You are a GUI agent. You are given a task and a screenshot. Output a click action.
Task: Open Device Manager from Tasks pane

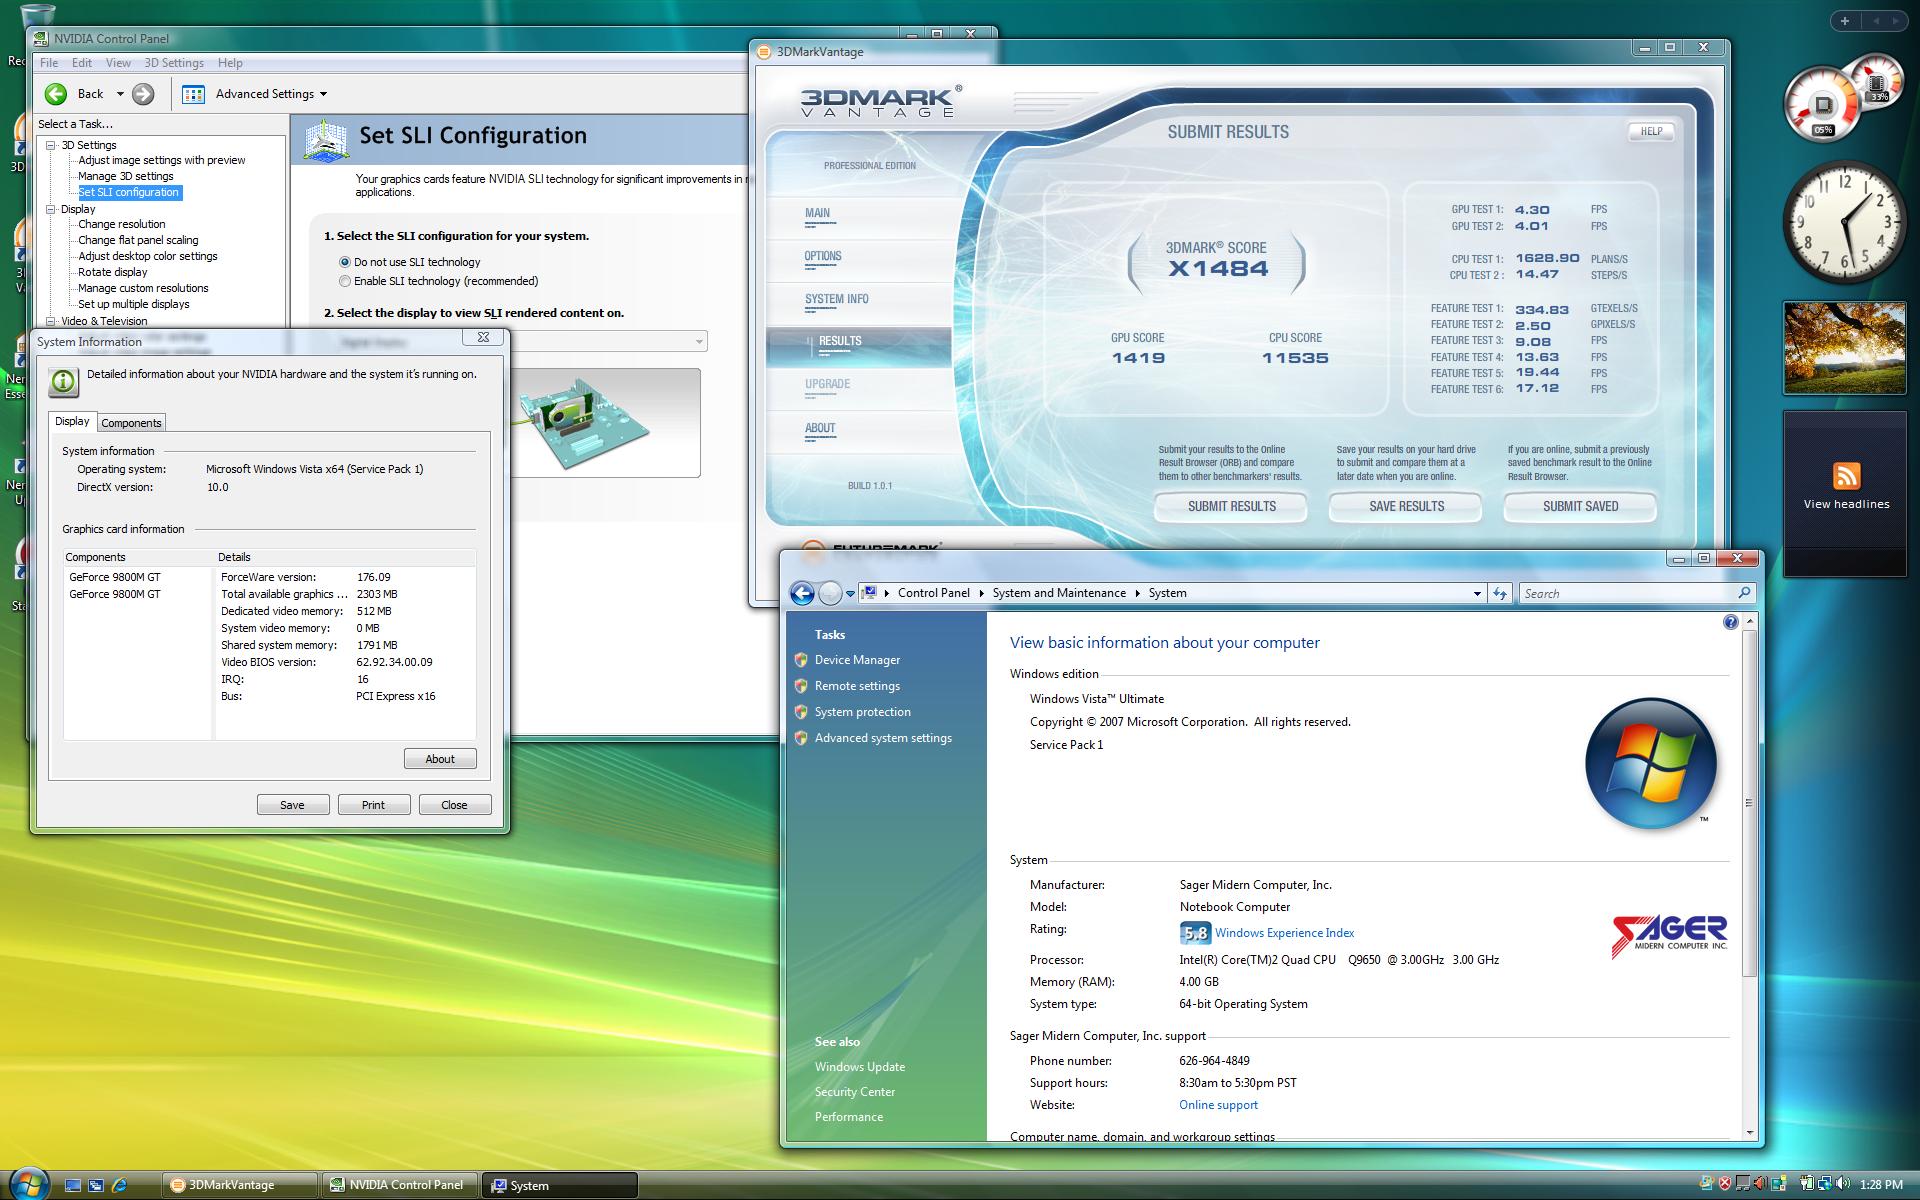(857, 660)
